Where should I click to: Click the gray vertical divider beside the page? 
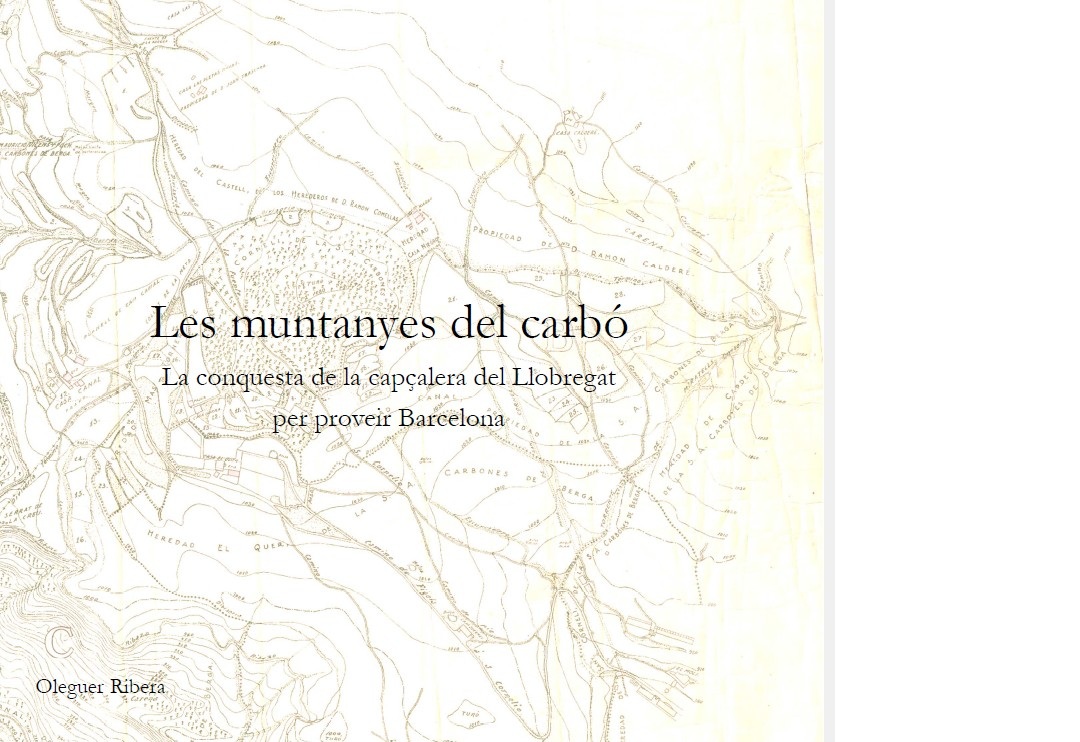(829, 371)
